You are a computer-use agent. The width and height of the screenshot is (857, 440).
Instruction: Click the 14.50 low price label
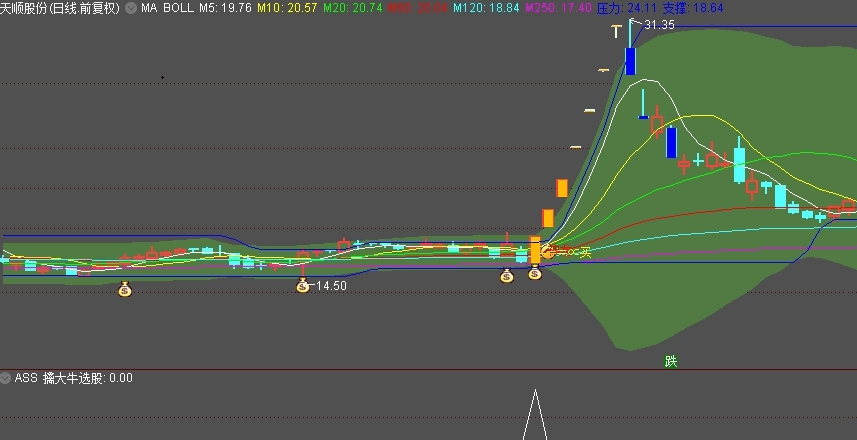click(x=331, y=285)
